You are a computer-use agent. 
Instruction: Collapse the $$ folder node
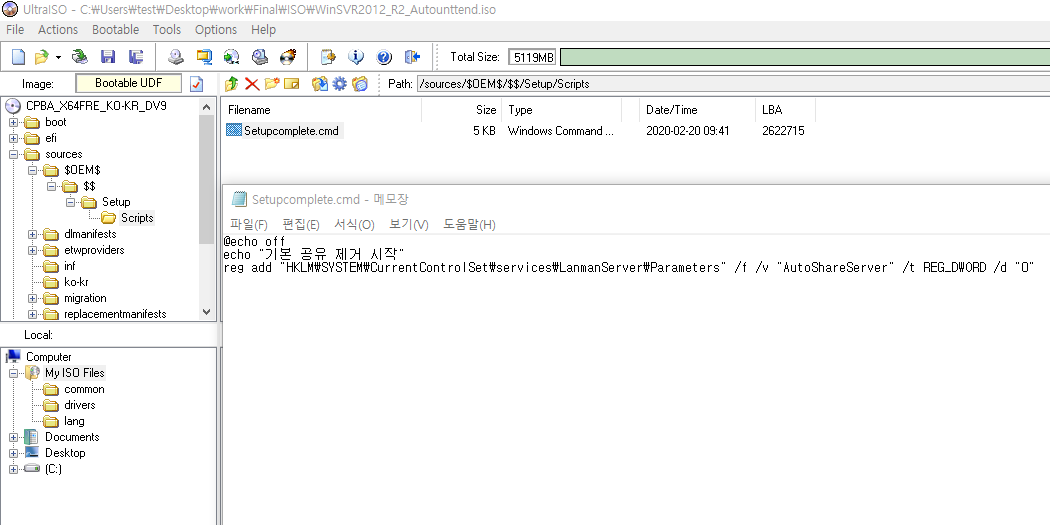pos(51,186)
